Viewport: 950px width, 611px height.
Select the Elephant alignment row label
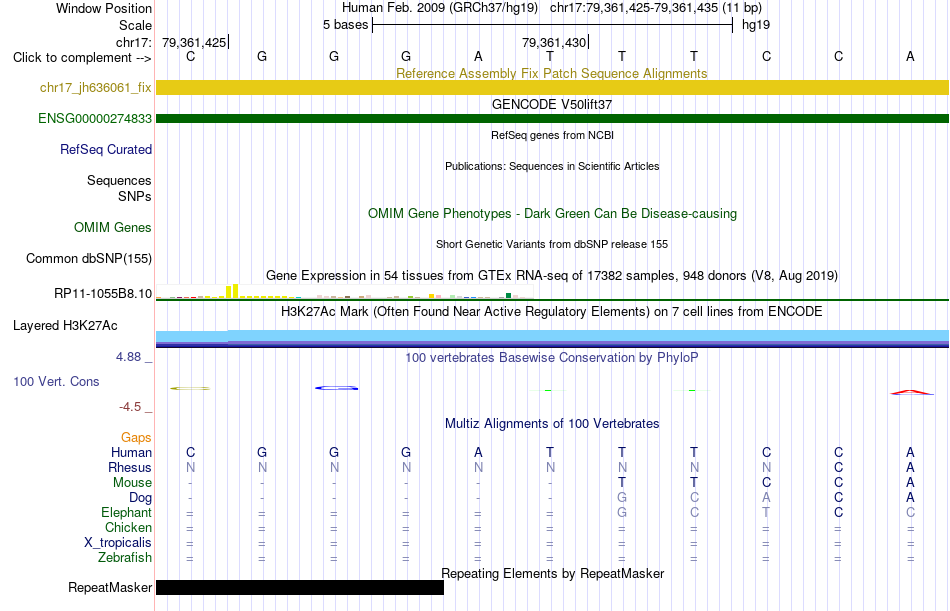pos(127,513)
